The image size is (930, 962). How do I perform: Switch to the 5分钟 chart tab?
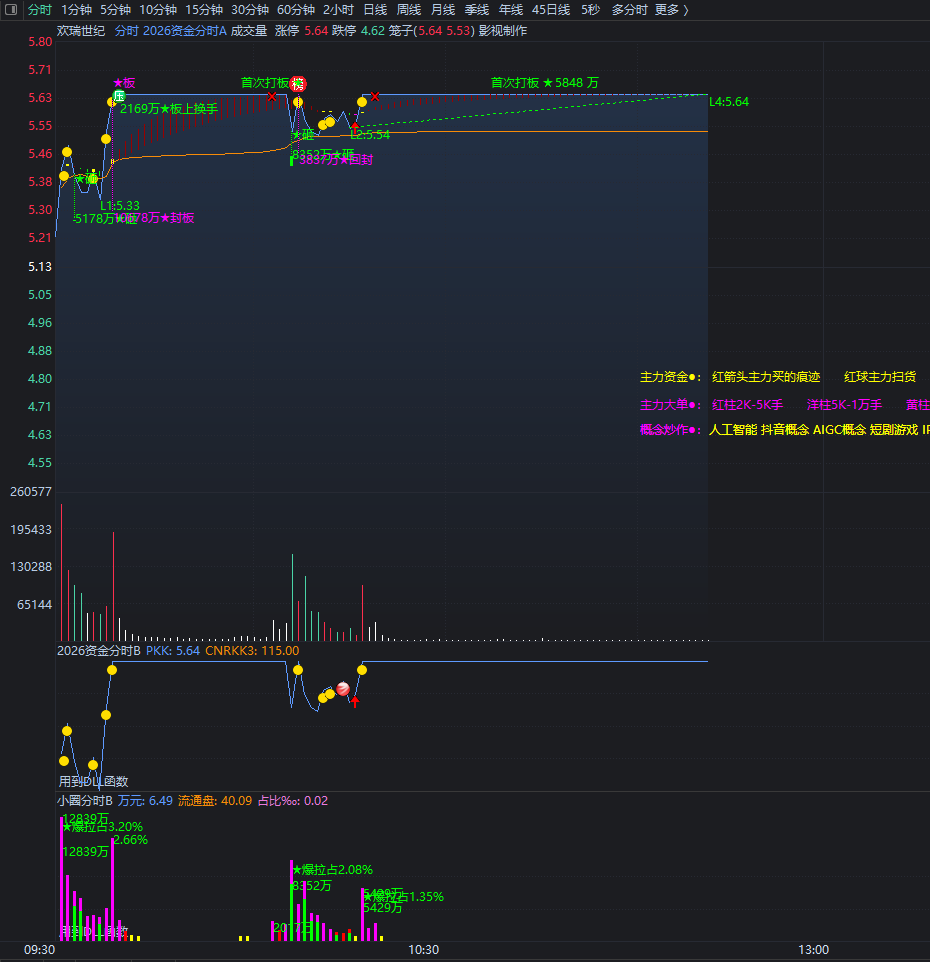coord(115,10)
